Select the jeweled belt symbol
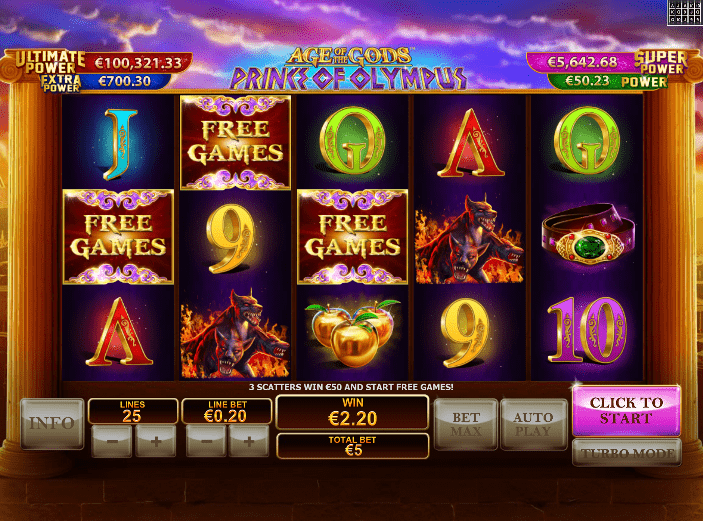703x521 pixels. [x=587, y=236]
